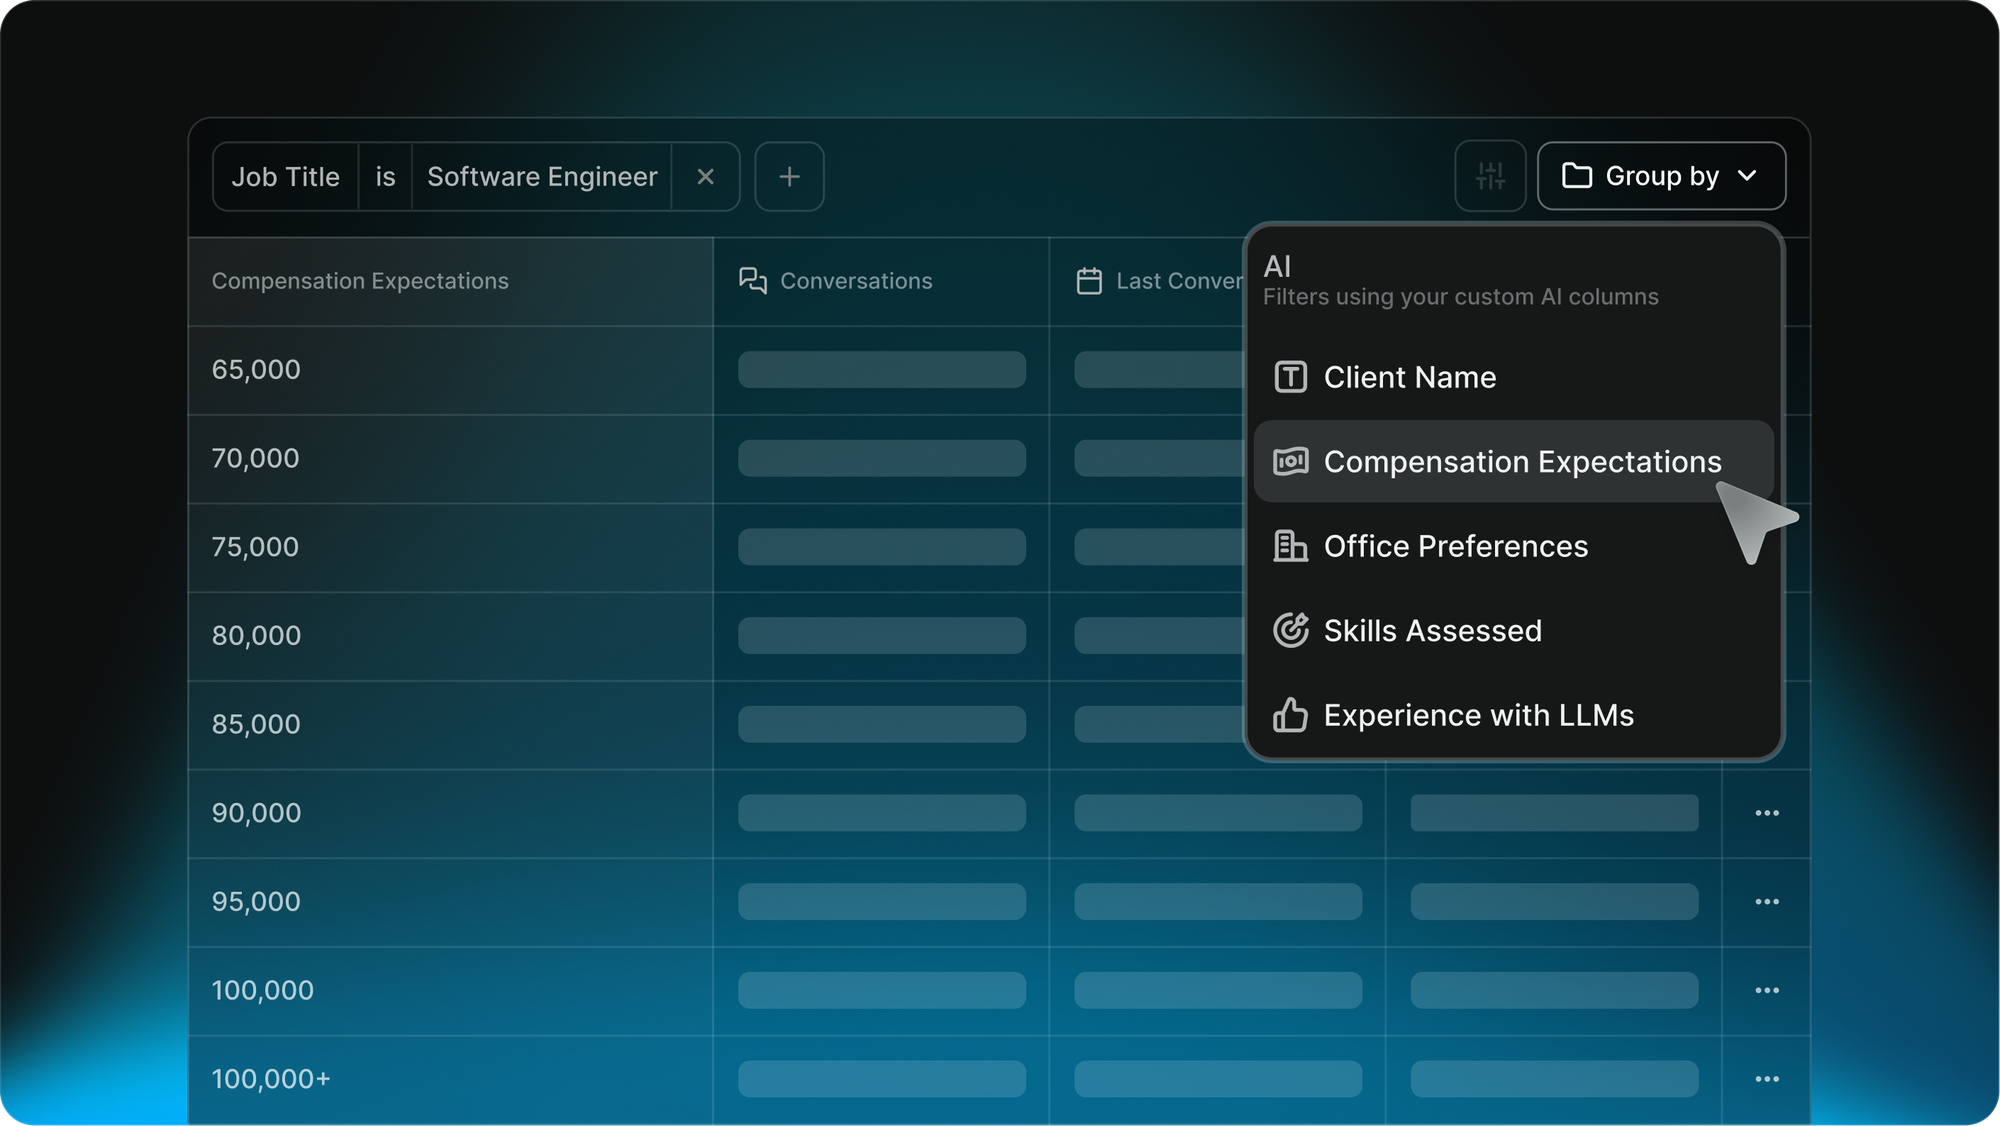Click the Conversations column header icon
The height and width of the screenshot is (1126, 2000).
coord(753,281)
